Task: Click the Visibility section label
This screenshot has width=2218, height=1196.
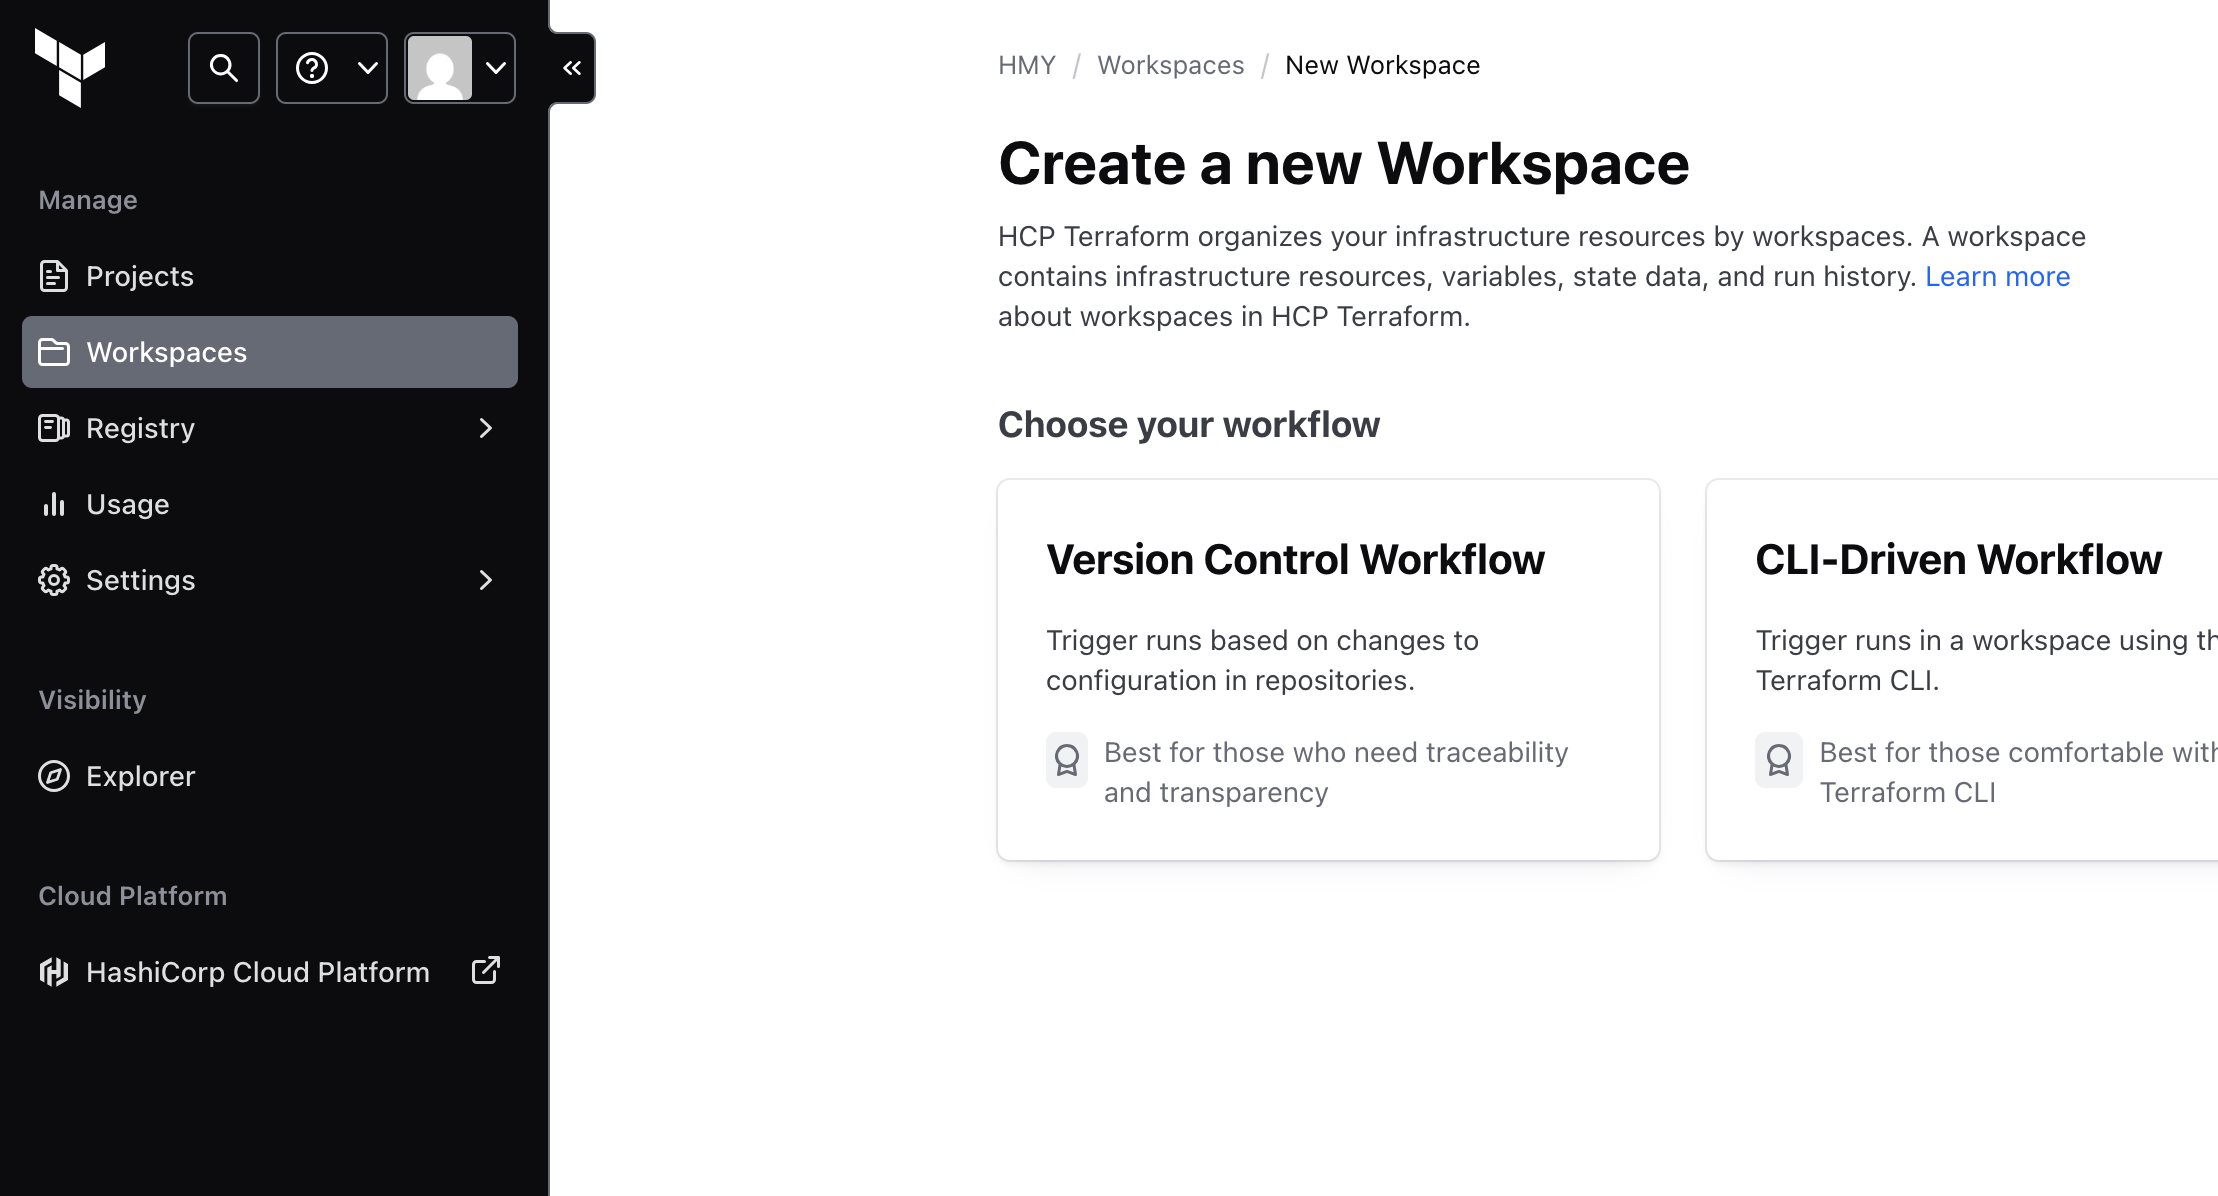Action: (x=92, y=700)
